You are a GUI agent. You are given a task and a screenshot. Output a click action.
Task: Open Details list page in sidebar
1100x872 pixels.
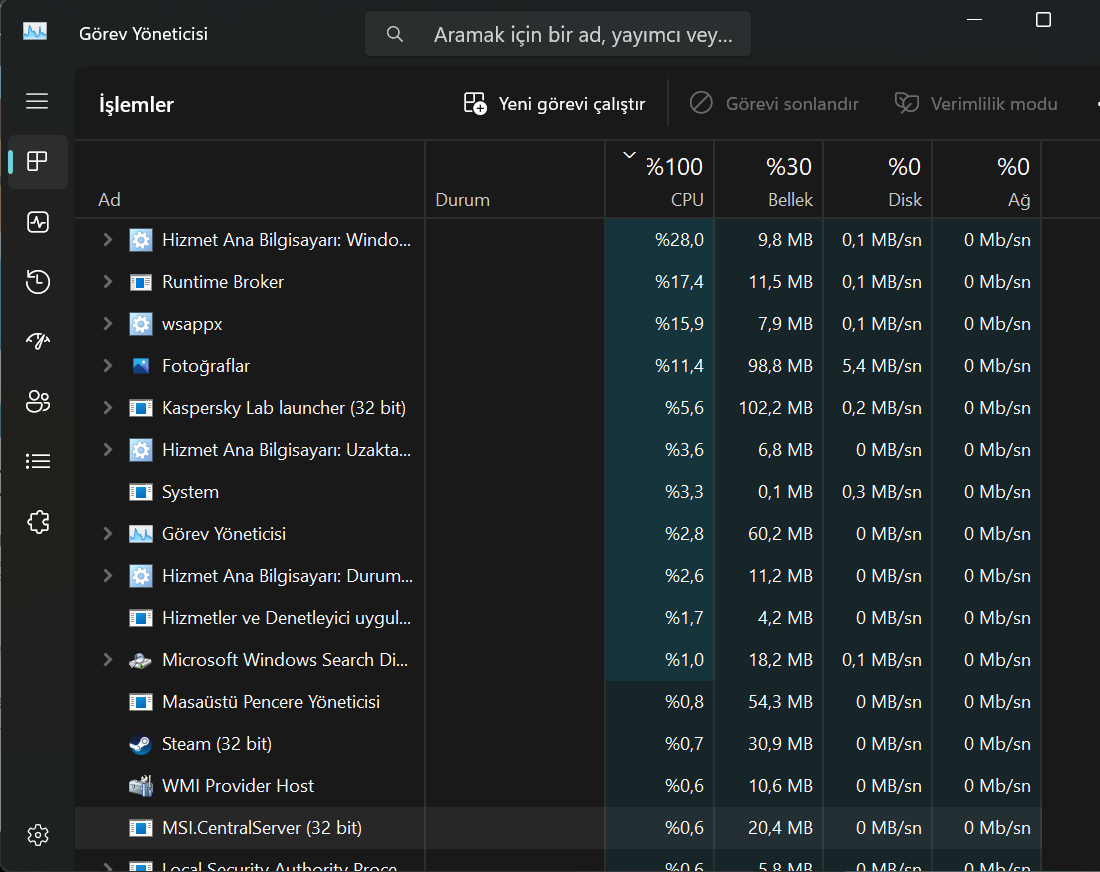[x=37, y=462]
